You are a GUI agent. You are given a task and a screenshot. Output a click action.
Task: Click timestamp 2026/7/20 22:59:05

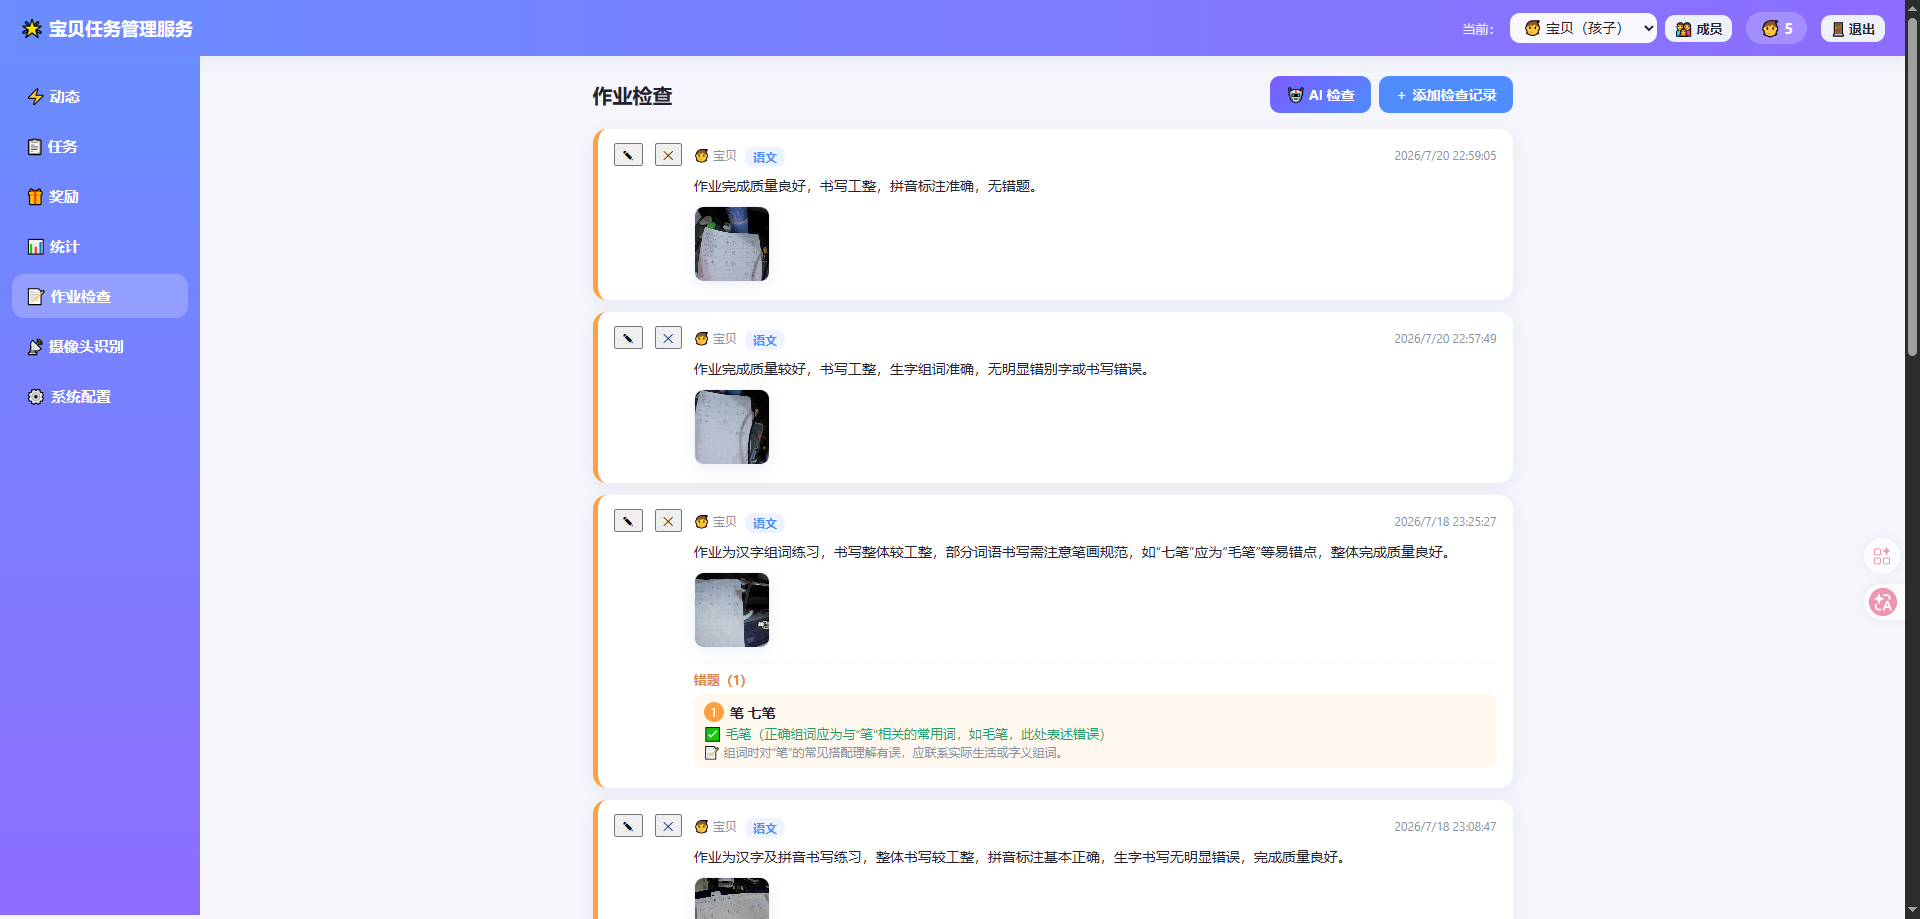(1445, 156)
